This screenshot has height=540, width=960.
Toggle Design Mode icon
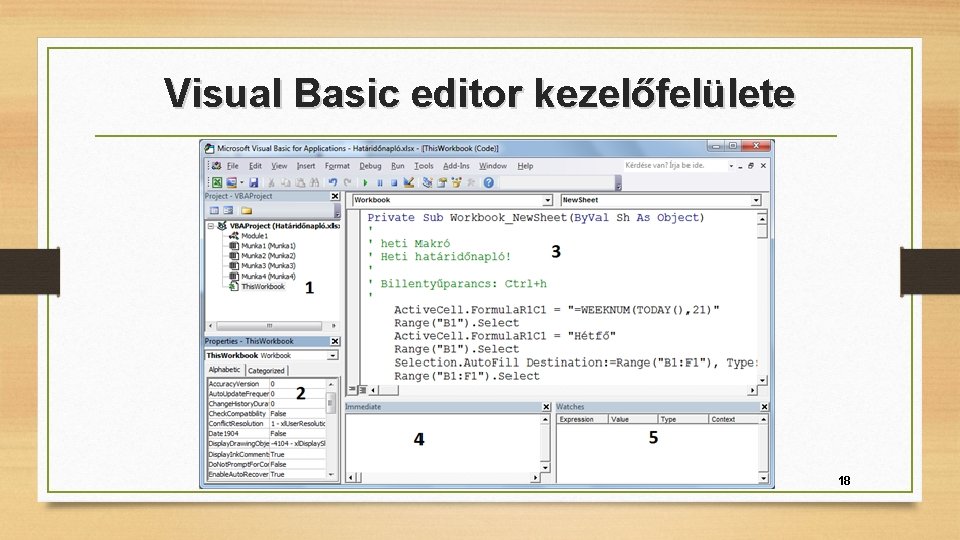(409, 182)
